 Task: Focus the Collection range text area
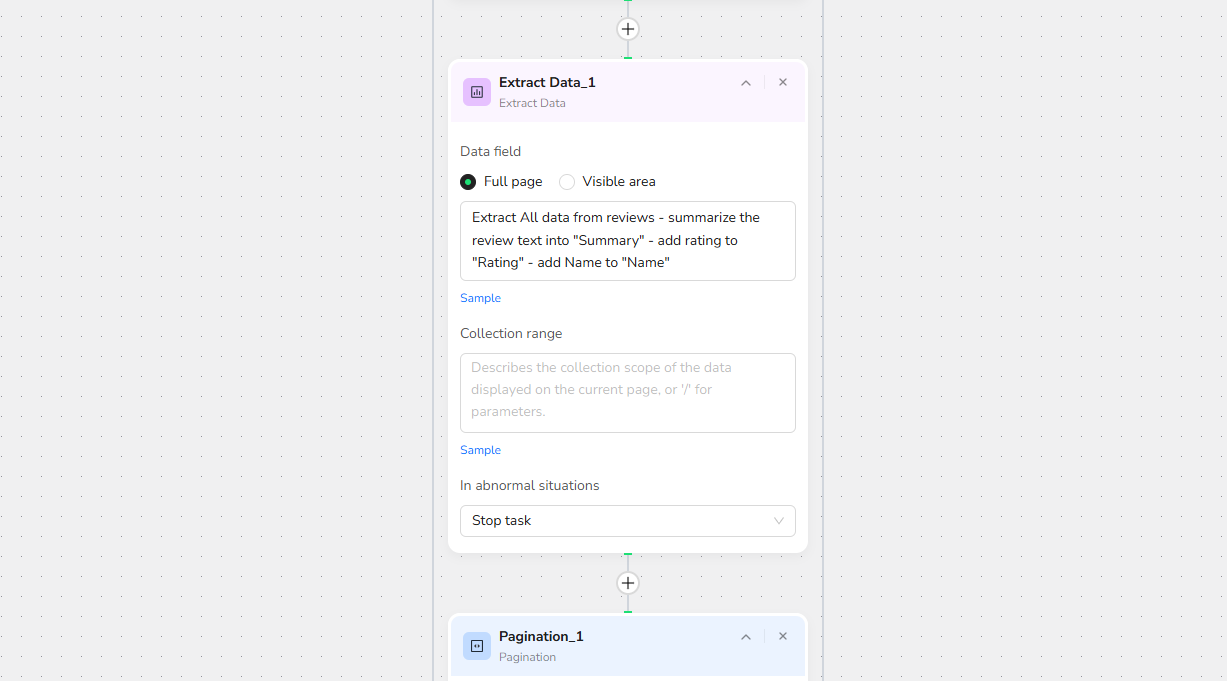[x=627, y=393]
